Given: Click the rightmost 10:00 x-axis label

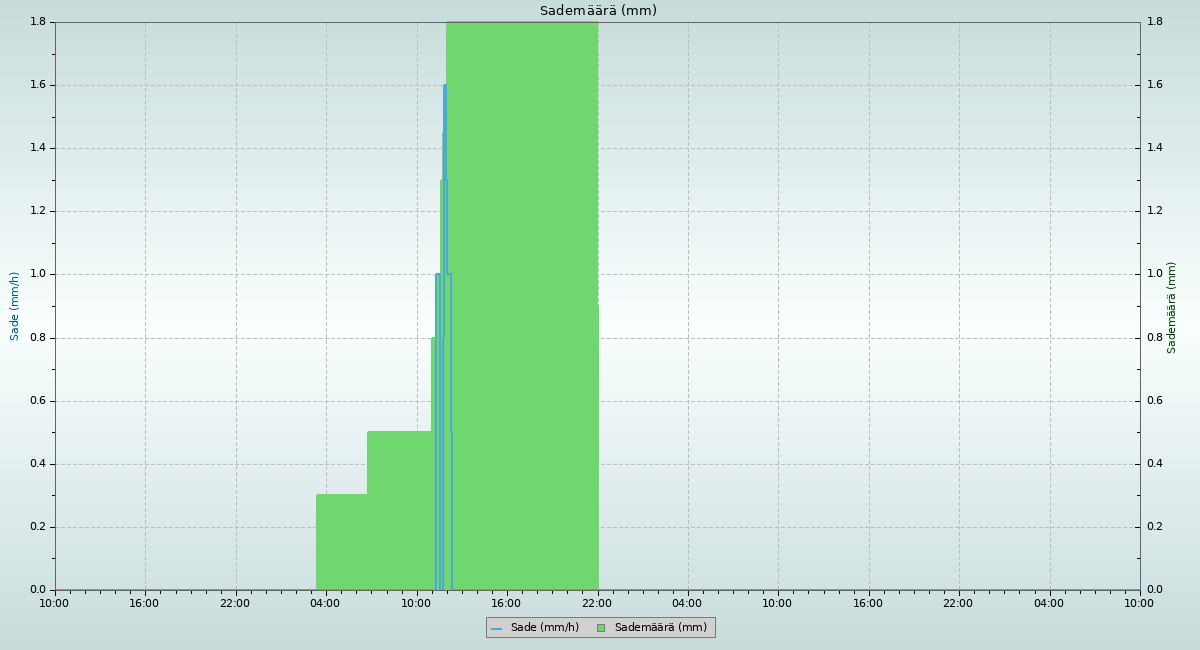Looking at the screenshot, I should coord(1139,603).
